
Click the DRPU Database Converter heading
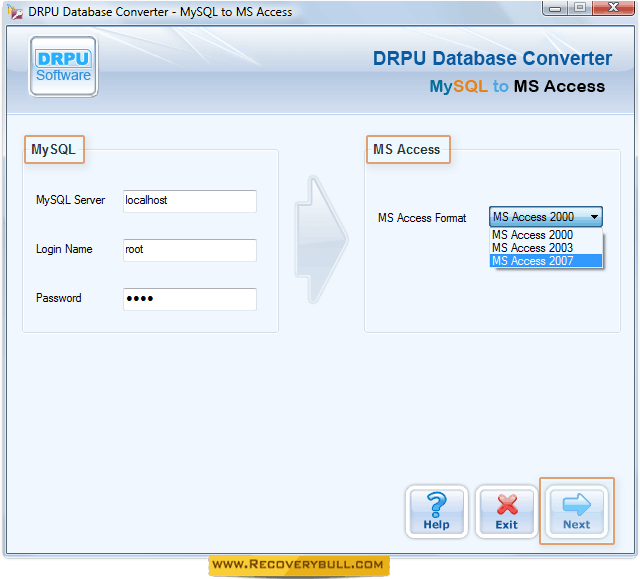point(492,58)
